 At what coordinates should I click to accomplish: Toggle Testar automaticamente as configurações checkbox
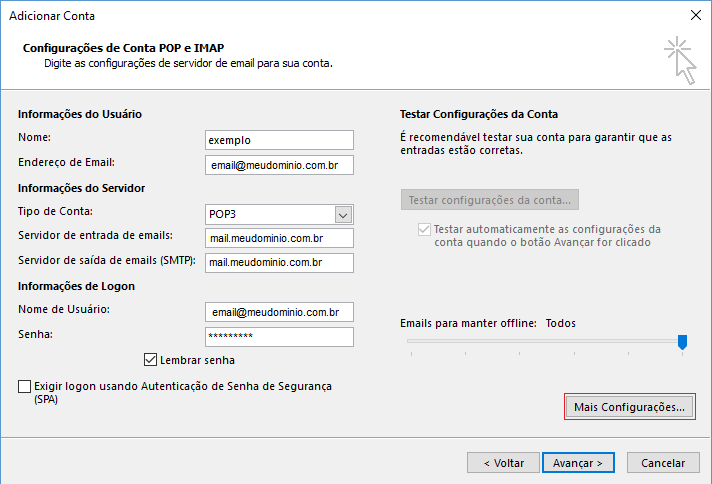pyautogui.click(x=424, y=229)
